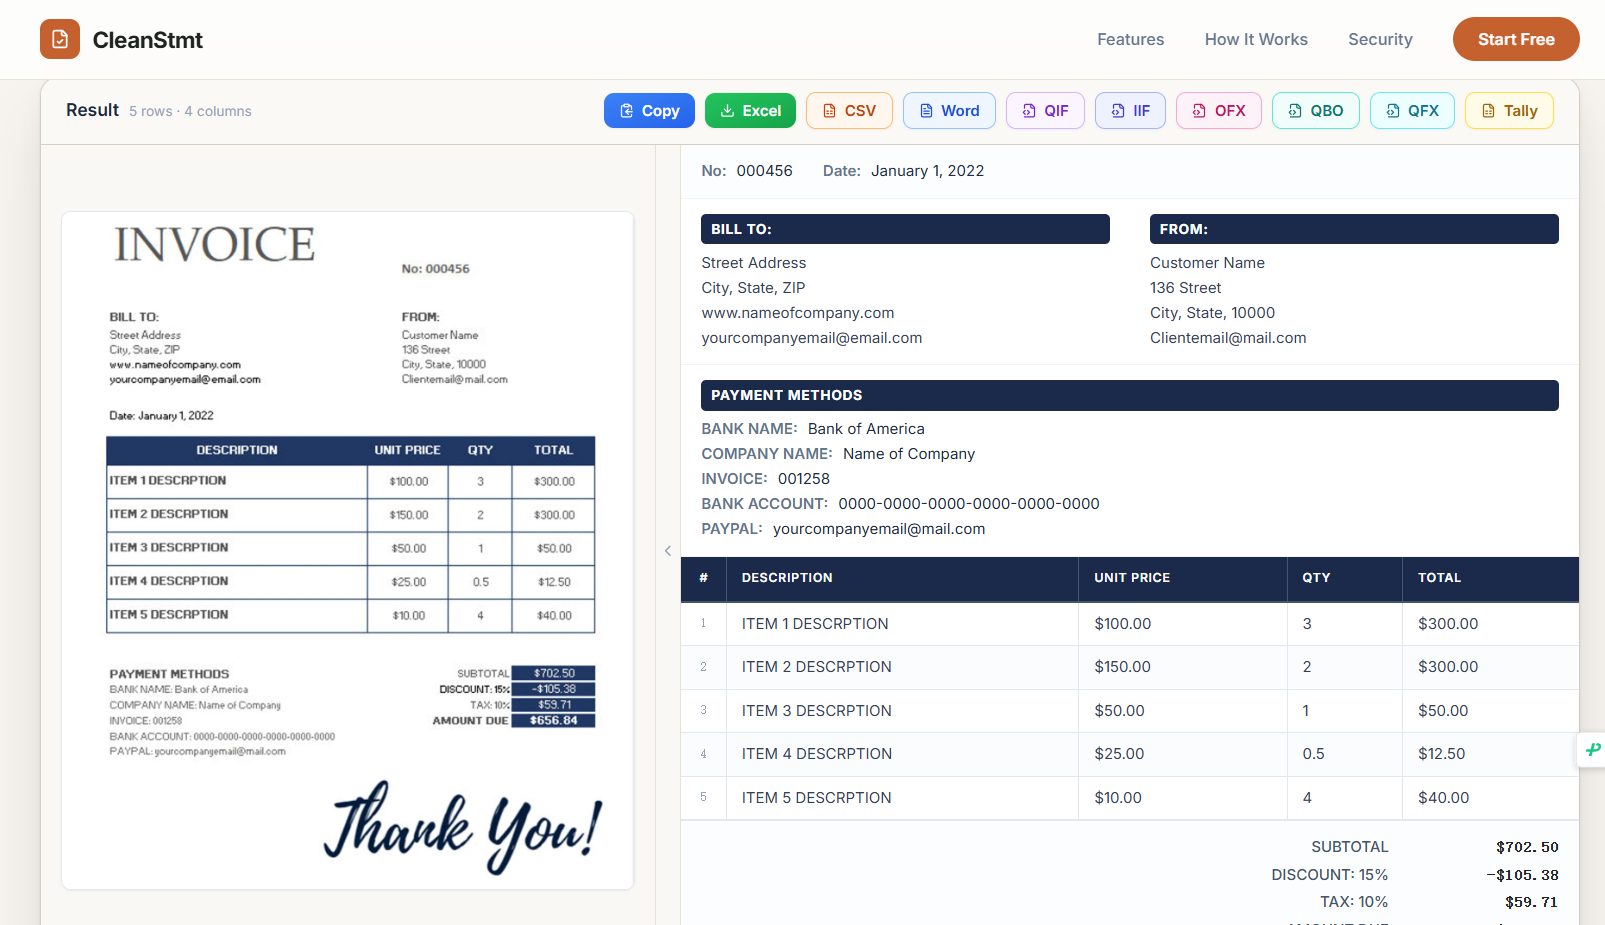1605x925 pixels.
Task: Open the green floating widget at right edge
Action: (1592, 749)
